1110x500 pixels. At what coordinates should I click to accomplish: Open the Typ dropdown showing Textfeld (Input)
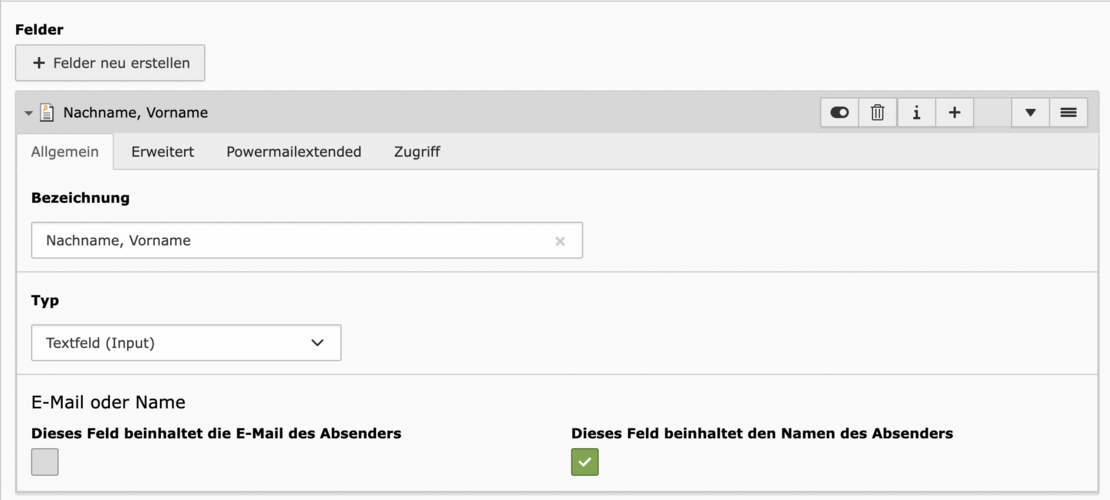pos(186,343)
